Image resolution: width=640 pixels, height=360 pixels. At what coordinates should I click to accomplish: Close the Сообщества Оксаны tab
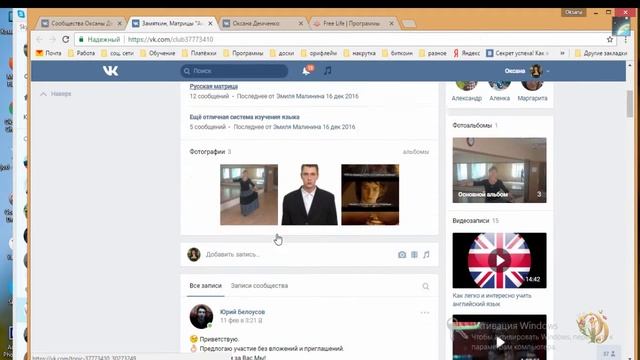point(120,24)
